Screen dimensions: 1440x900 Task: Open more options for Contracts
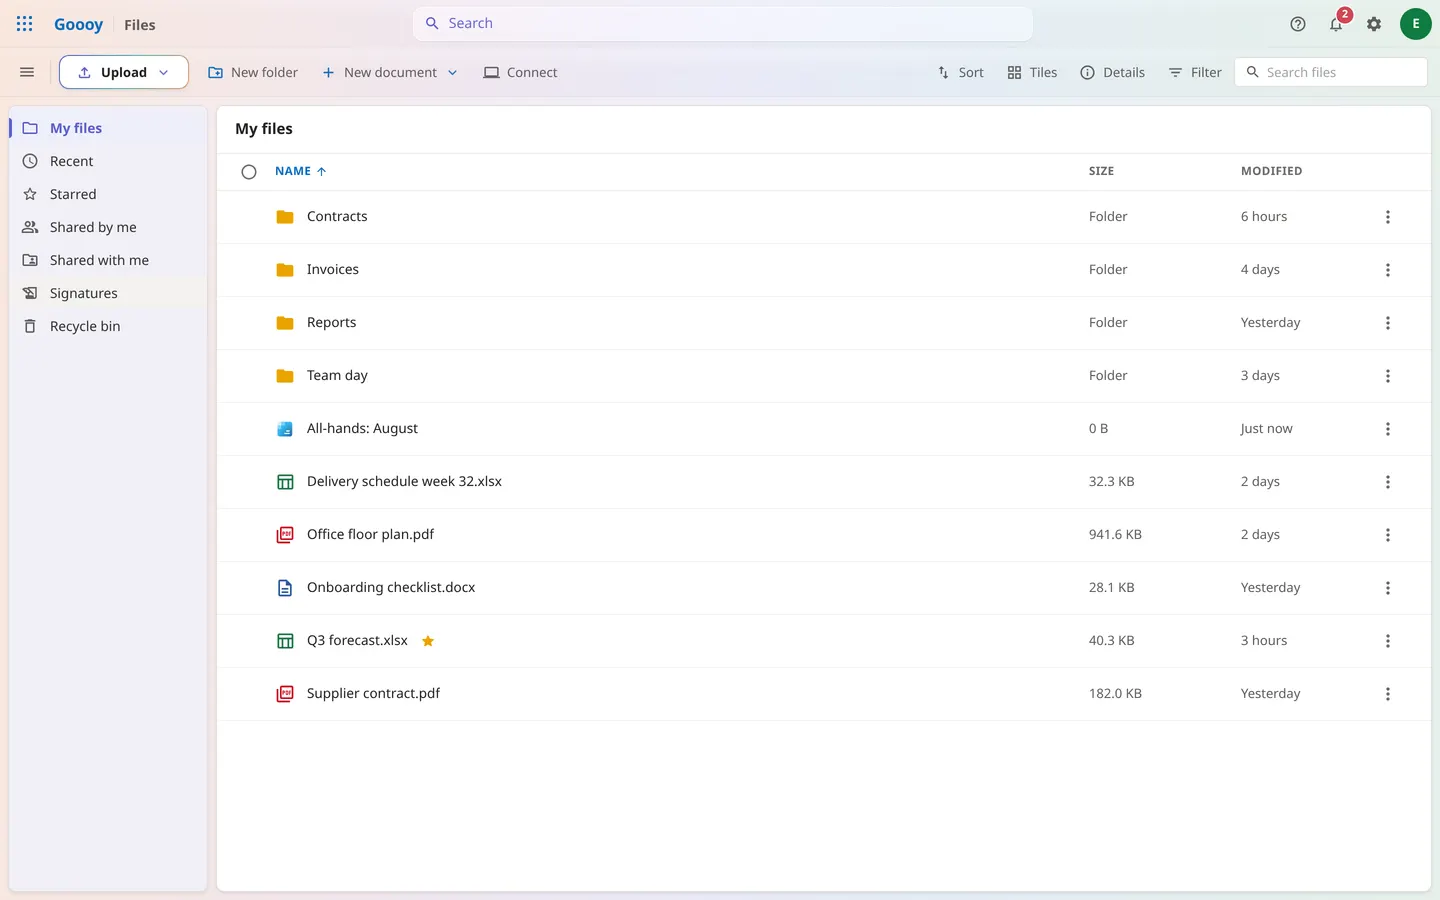pos(1387,217)
